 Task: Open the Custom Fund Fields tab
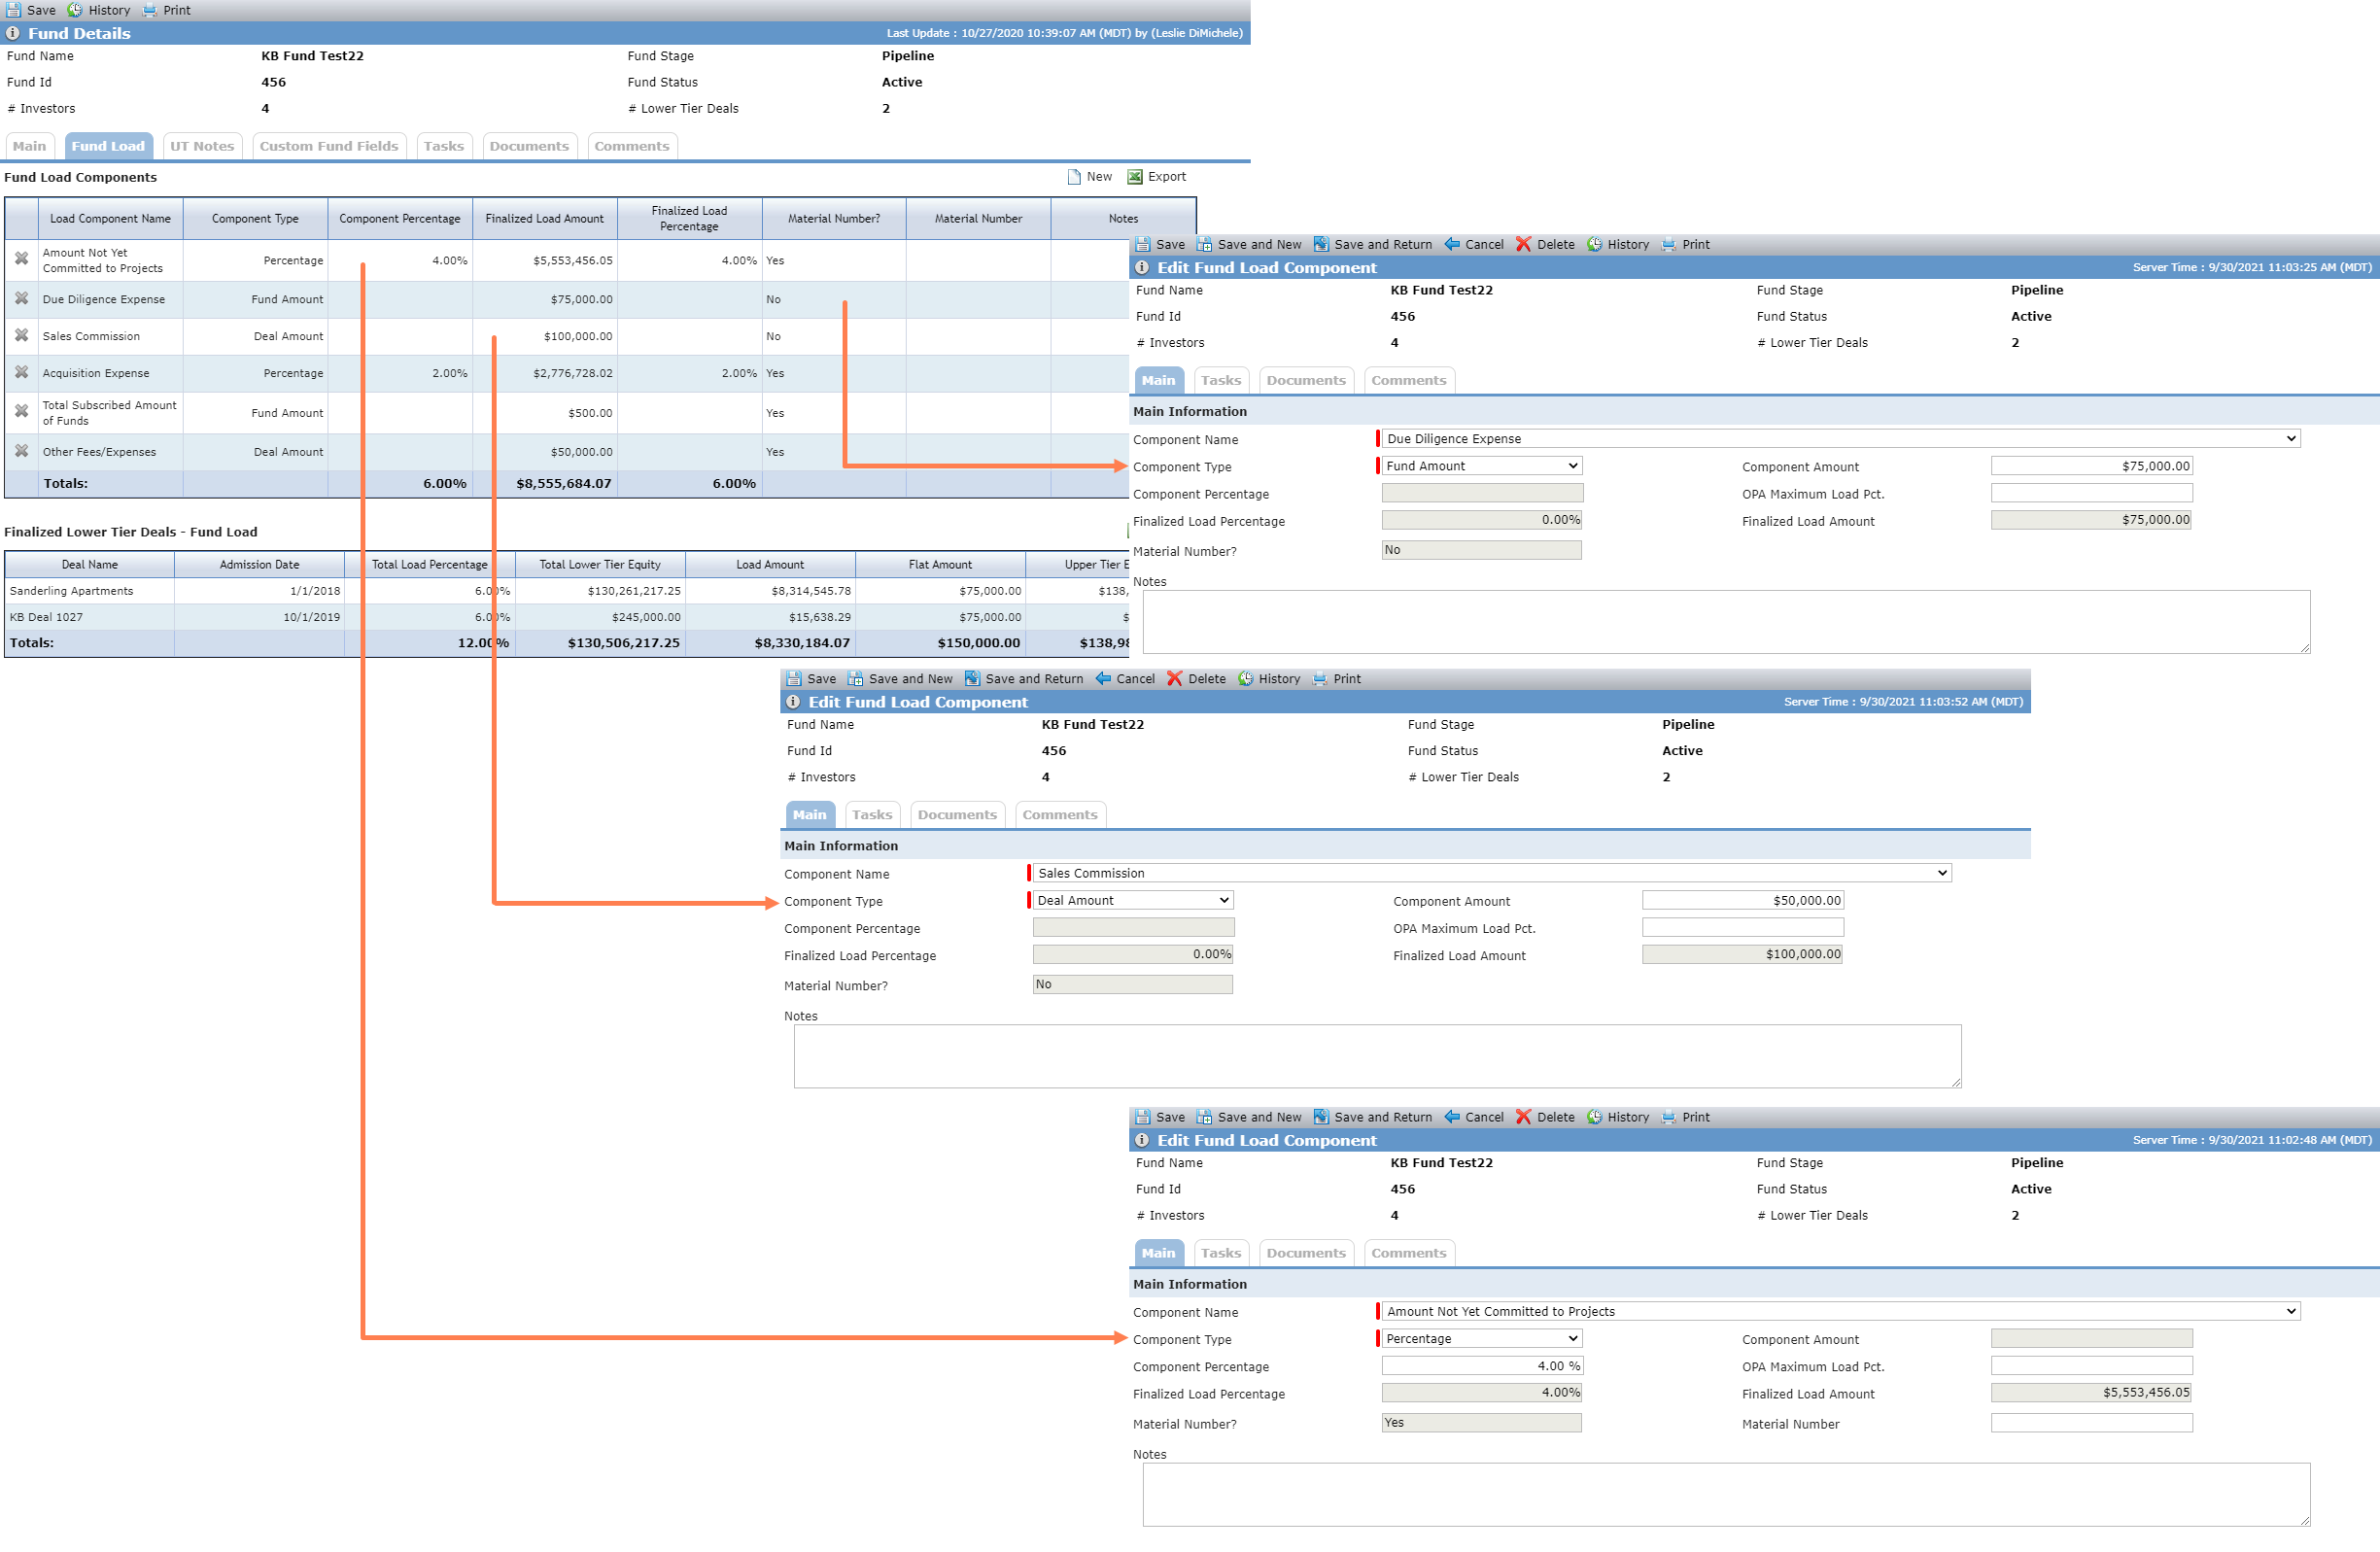[329, 146]
